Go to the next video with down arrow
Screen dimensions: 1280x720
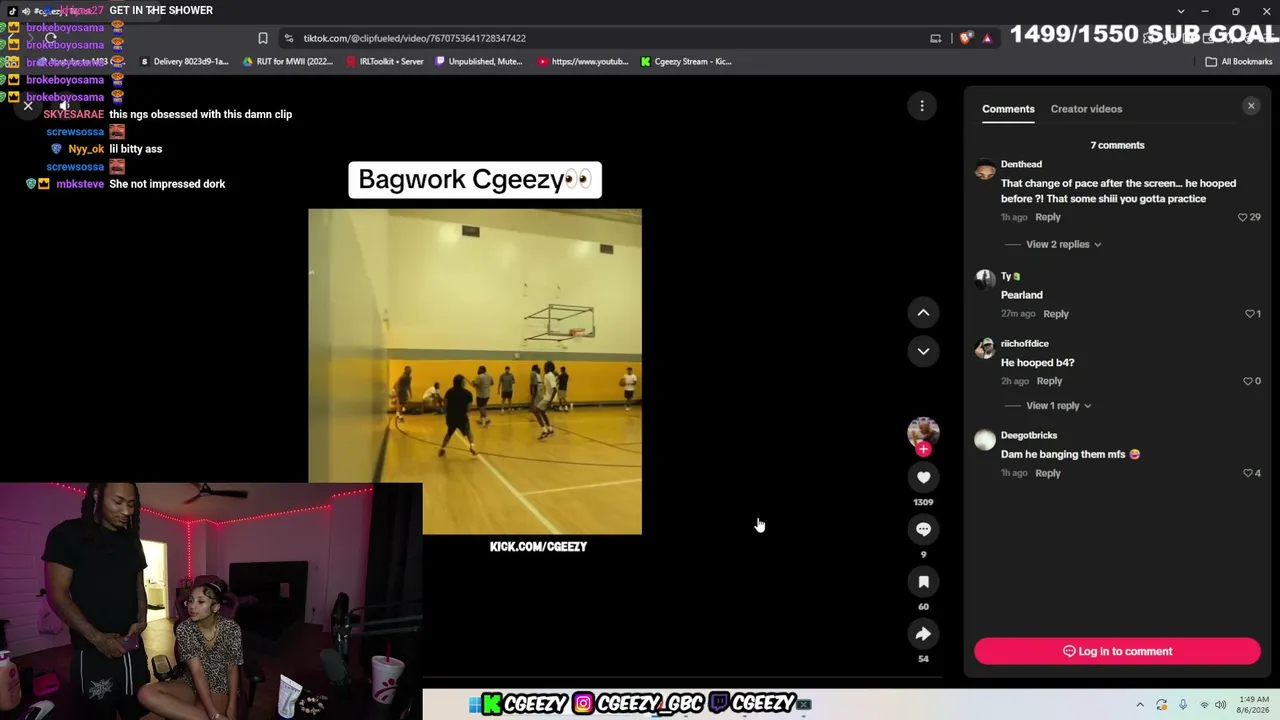pyautogui.click(x=923, y=351)
